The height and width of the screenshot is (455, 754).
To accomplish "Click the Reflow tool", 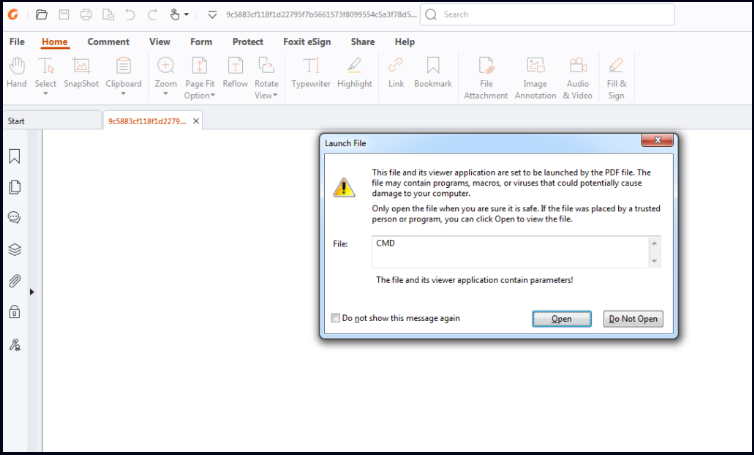I will [x=235, y=73].
